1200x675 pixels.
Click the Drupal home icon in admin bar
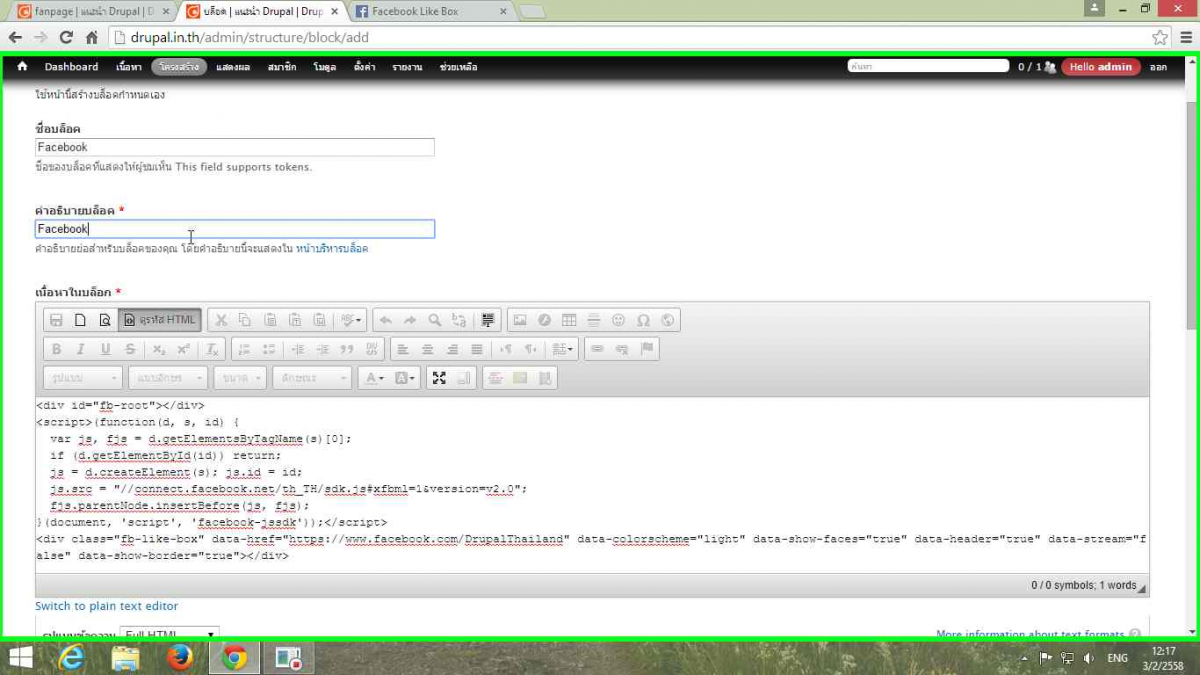(x=22, y=67)
